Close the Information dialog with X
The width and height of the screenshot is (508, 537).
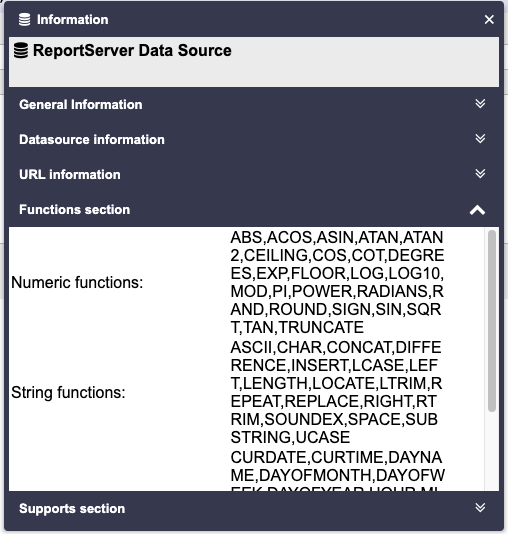489,20
